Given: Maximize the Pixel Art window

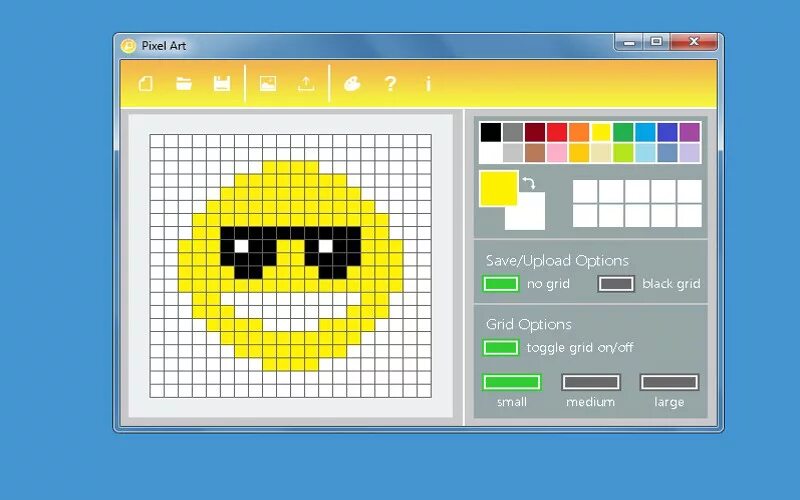Looking at the screenshot, I should pyautogui.click(x=657, y=42).
